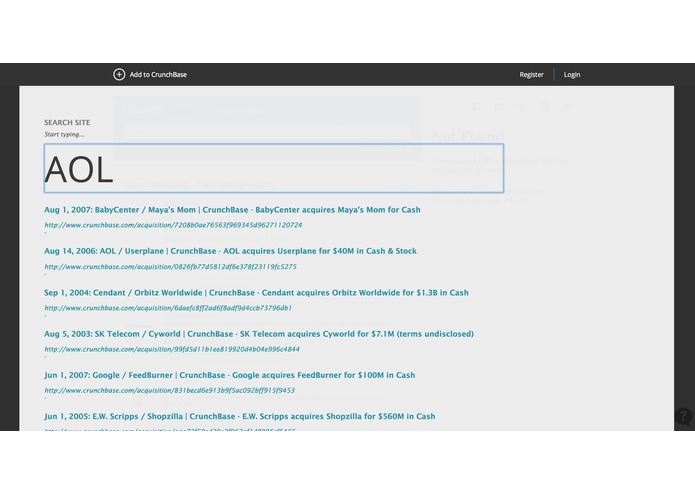The height and width of the screenshot is (494, 695).
Task: Click the SEARCH SITE heading label
Action: 67,122
